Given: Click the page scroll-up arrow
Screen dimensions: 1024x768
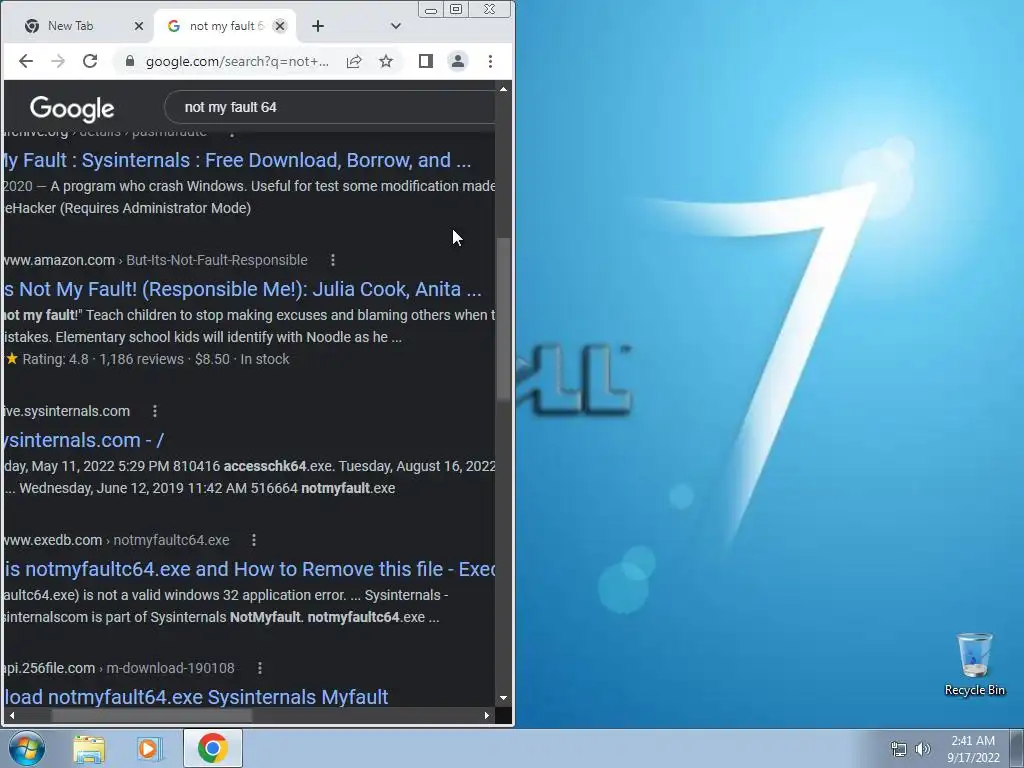Looking at the screenshot, I should tap(504, 89).
